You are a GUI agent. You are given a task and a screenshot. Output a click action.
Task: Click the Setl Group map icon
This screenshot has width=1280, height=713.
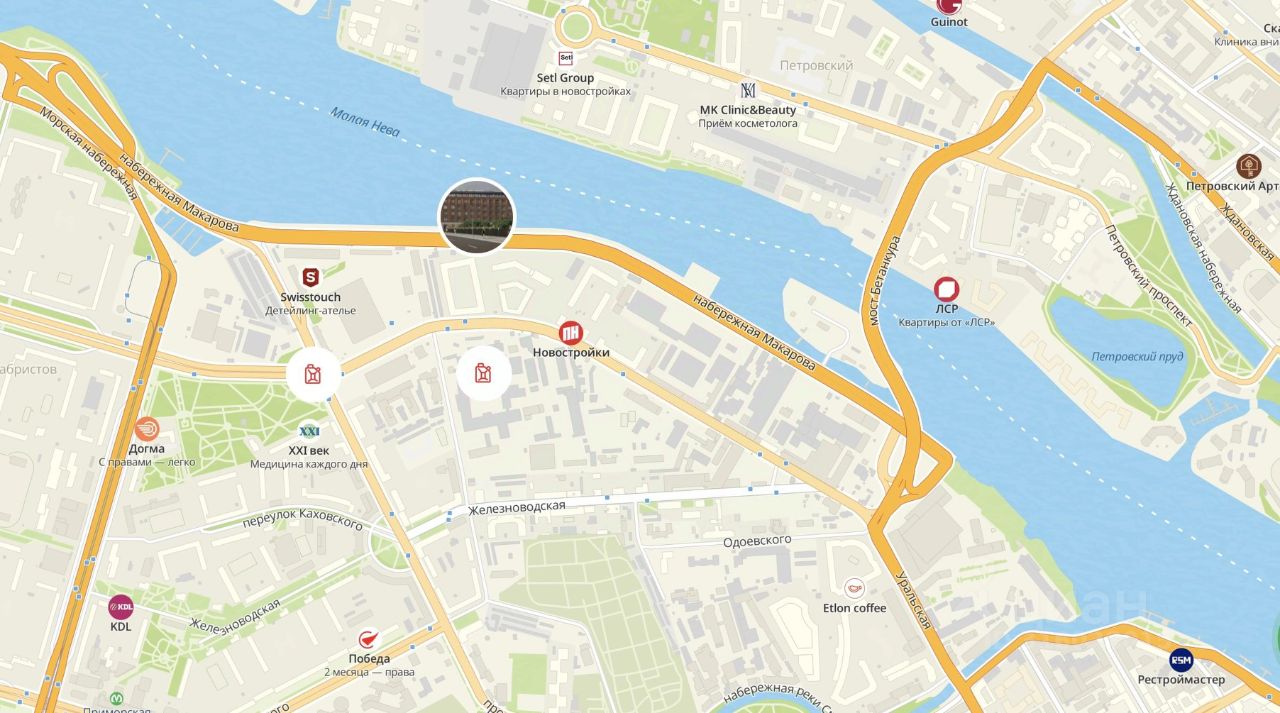(x=566, y=59)
